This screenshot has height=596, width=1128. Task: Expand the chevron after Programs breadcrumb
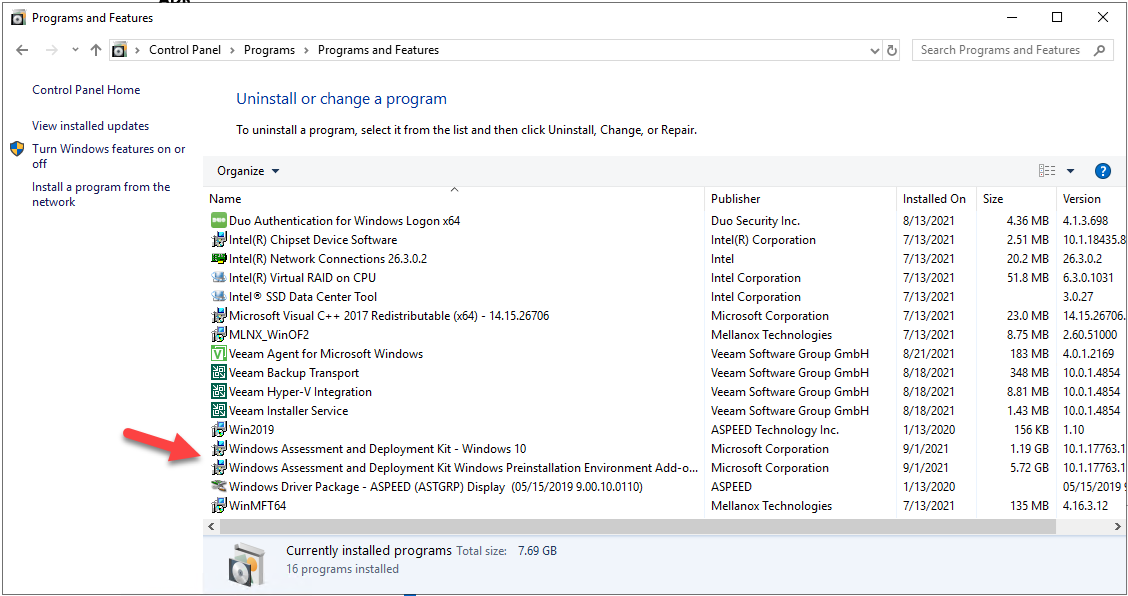click(306, 50)
